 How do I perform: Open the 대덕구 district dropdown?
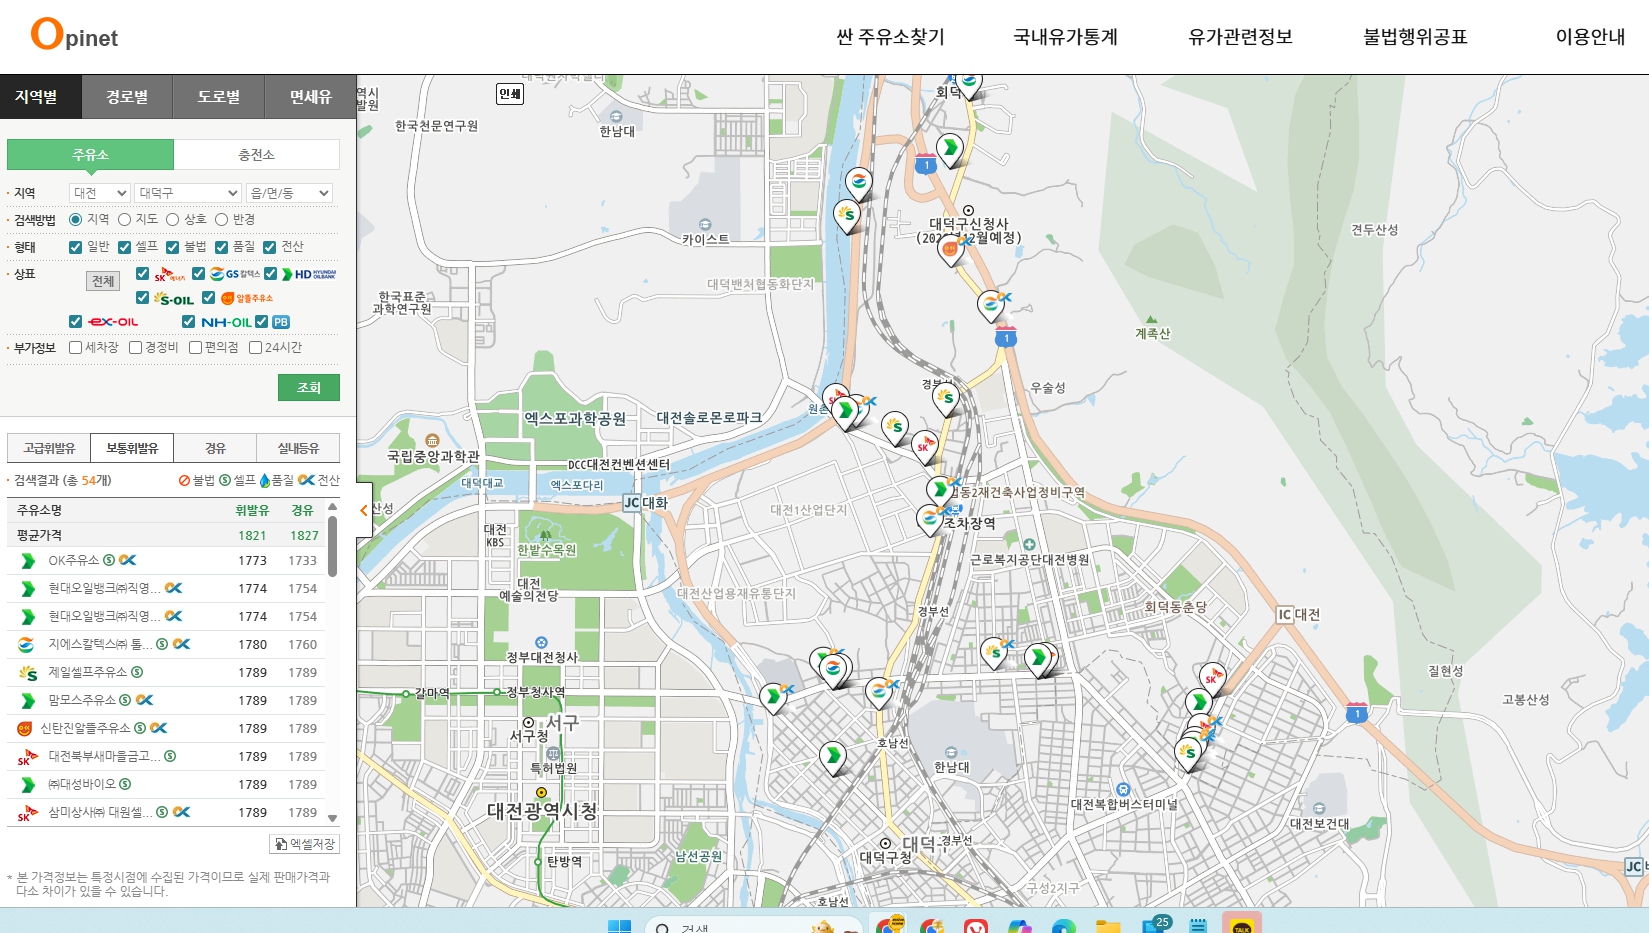coord(188,193)
